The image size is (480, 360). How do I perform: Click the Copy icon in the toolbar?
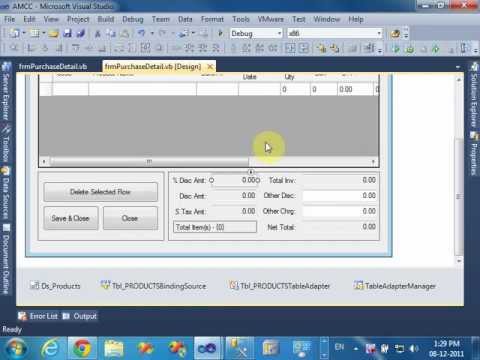pyautogui.click(x=111, y=33)
